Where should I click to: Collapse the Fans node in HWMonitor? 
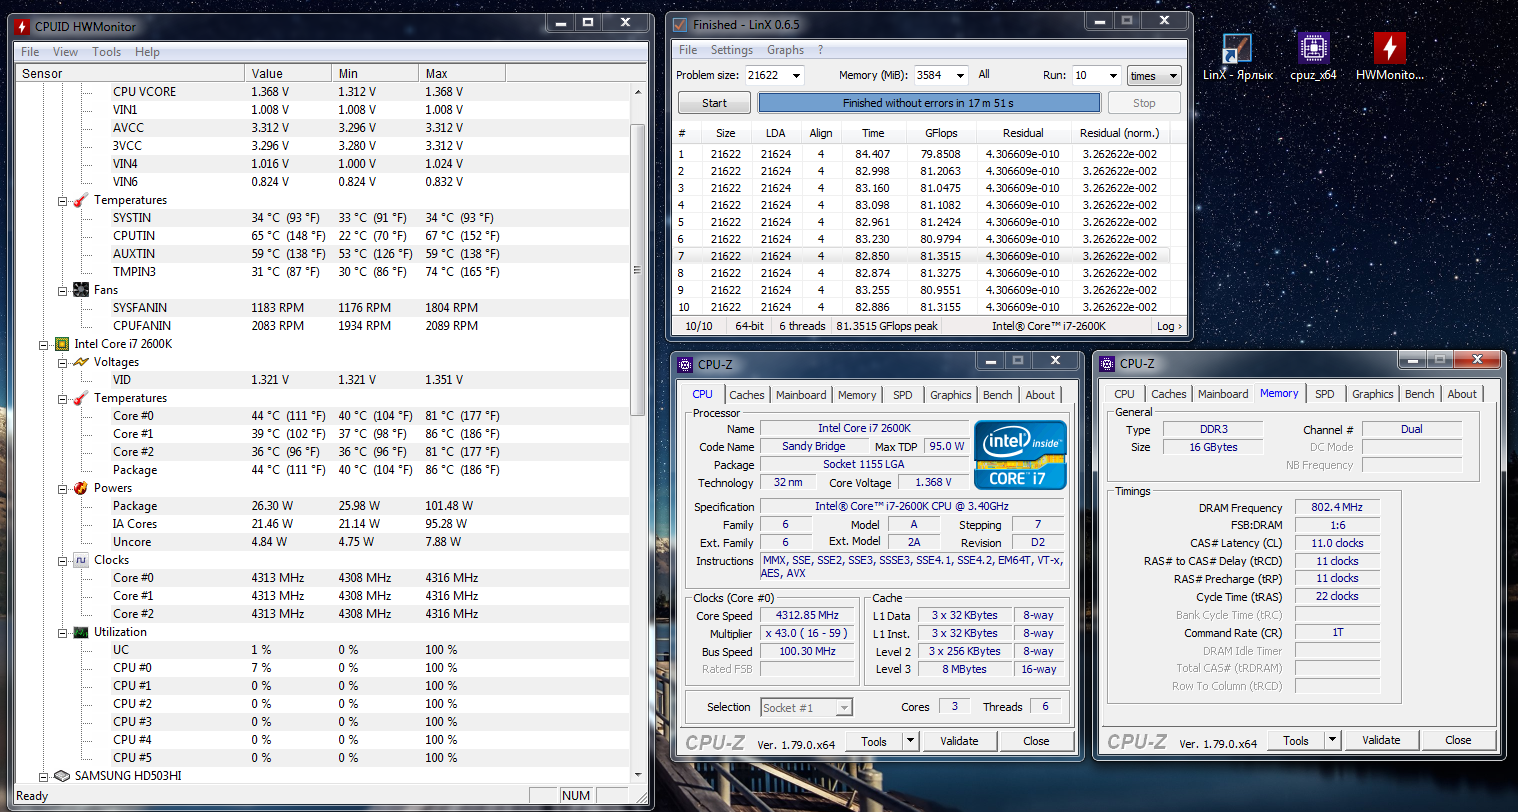point(62,291)
